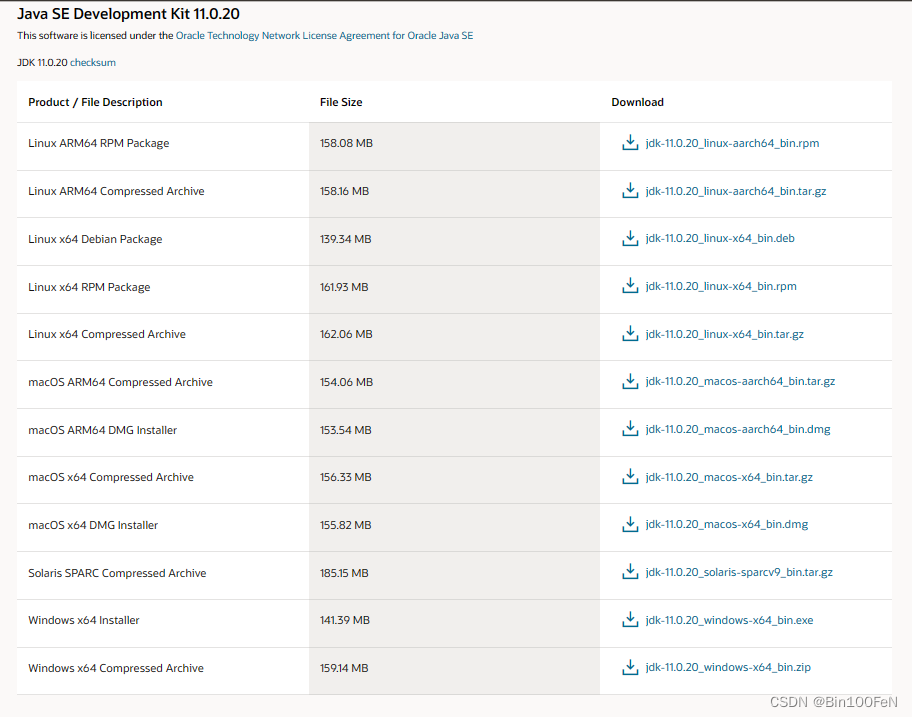Image resolution: width=912 pixels, height=717 pixels.
Task: Select Linux ARM64 Compressed Archive description
Action: pyautogui.click(x=116, y=191)
